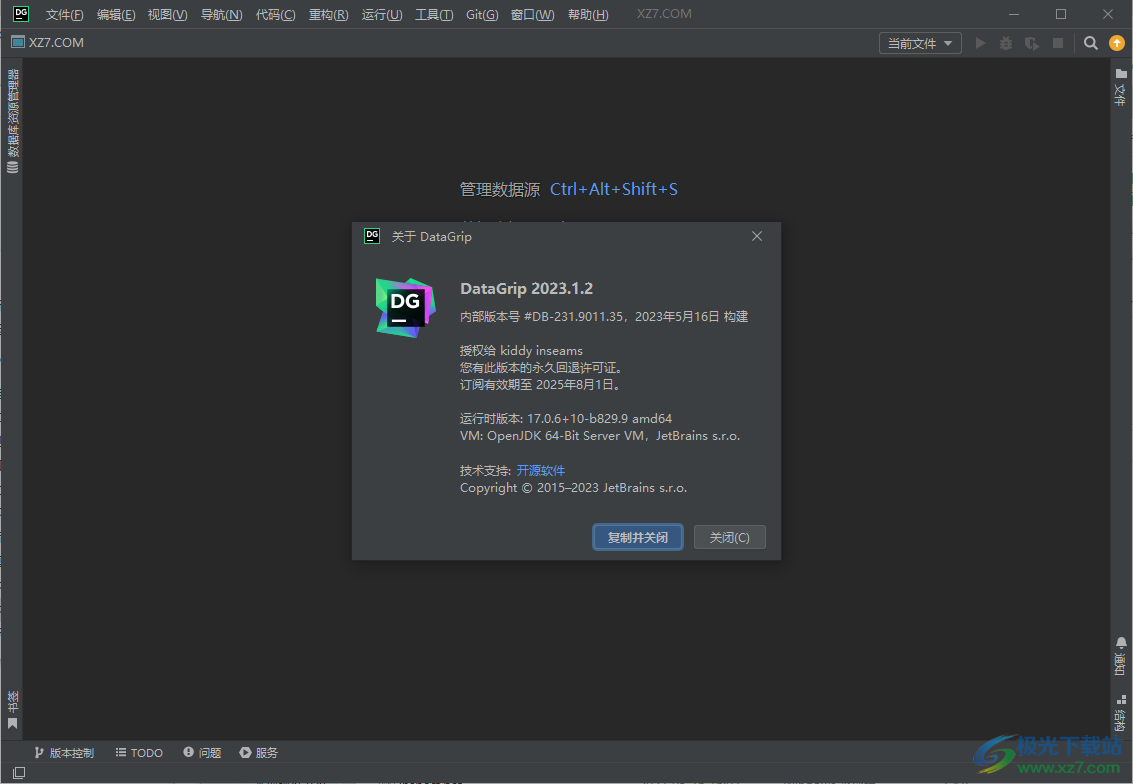Screen dimensions: 1133x784
Task: Open the 帮助(H) menu
Action: (587, 14)
